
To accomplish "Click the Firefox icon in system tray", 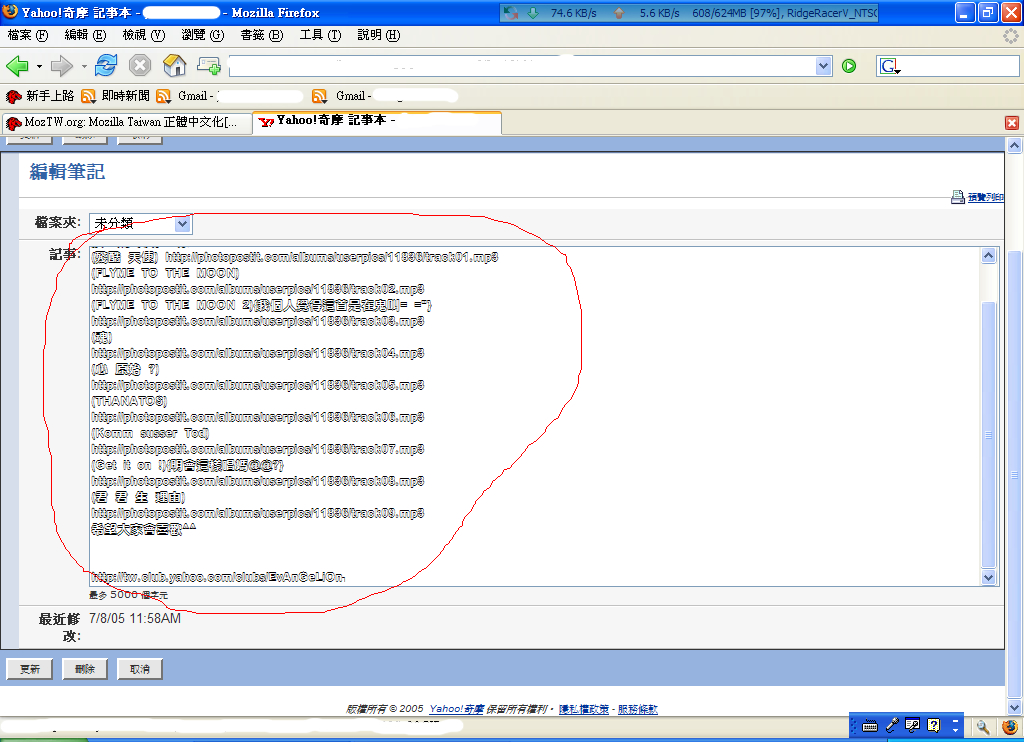I will click(x=1010, y=726).
